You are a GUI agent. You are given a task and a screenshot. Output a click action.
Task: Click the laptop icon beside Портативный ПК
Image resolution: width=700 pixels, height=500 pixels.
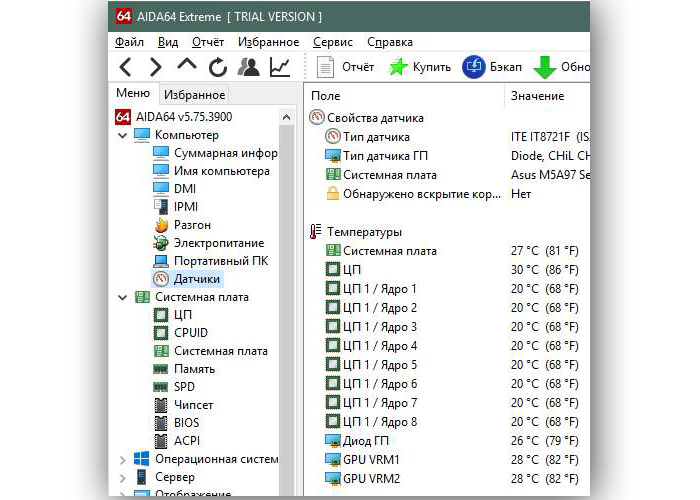click(161, 261)
